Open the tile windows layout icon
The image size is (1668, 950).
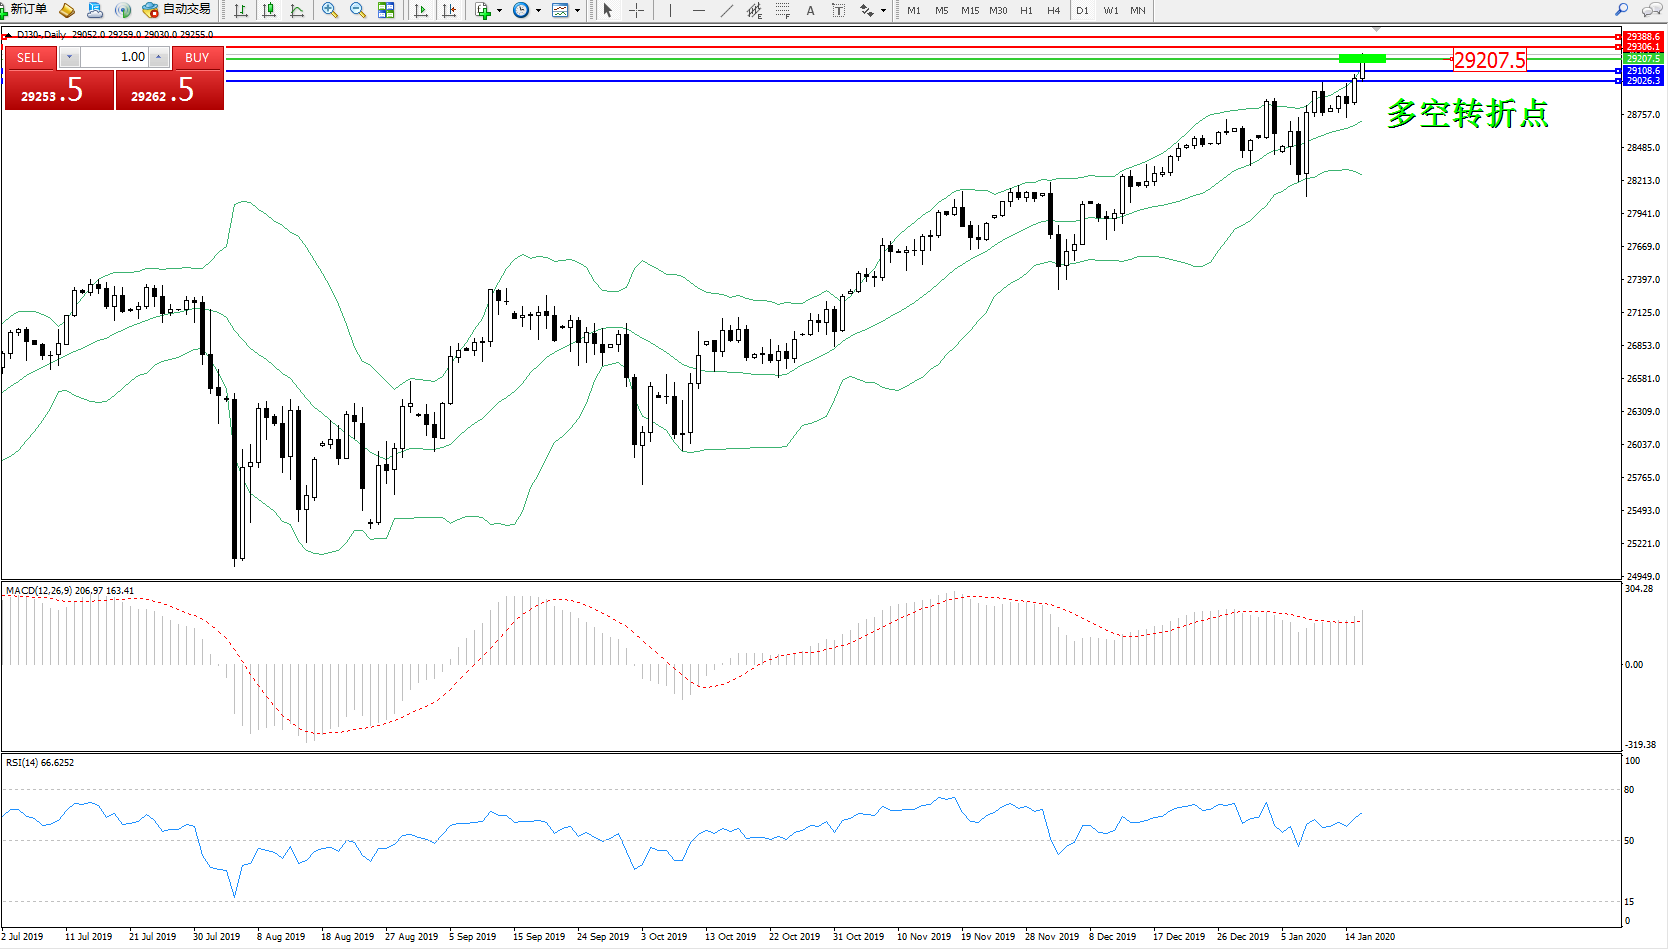pos(386,10)
